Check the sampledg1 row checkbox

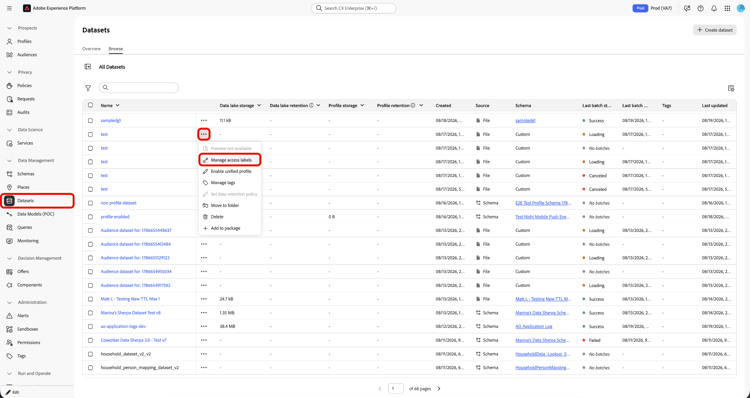[90, 121]
